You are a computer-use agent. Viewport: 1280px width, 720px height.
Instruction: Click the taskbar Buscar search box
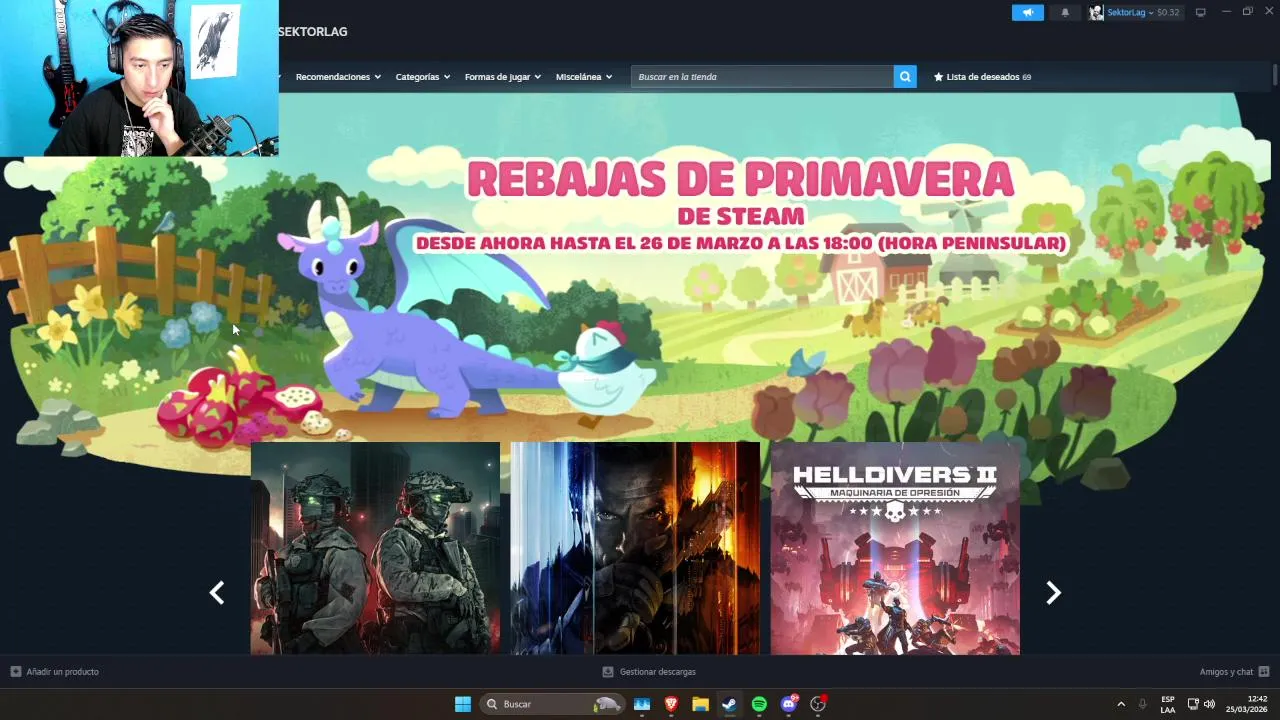click(x=552, y=704)
